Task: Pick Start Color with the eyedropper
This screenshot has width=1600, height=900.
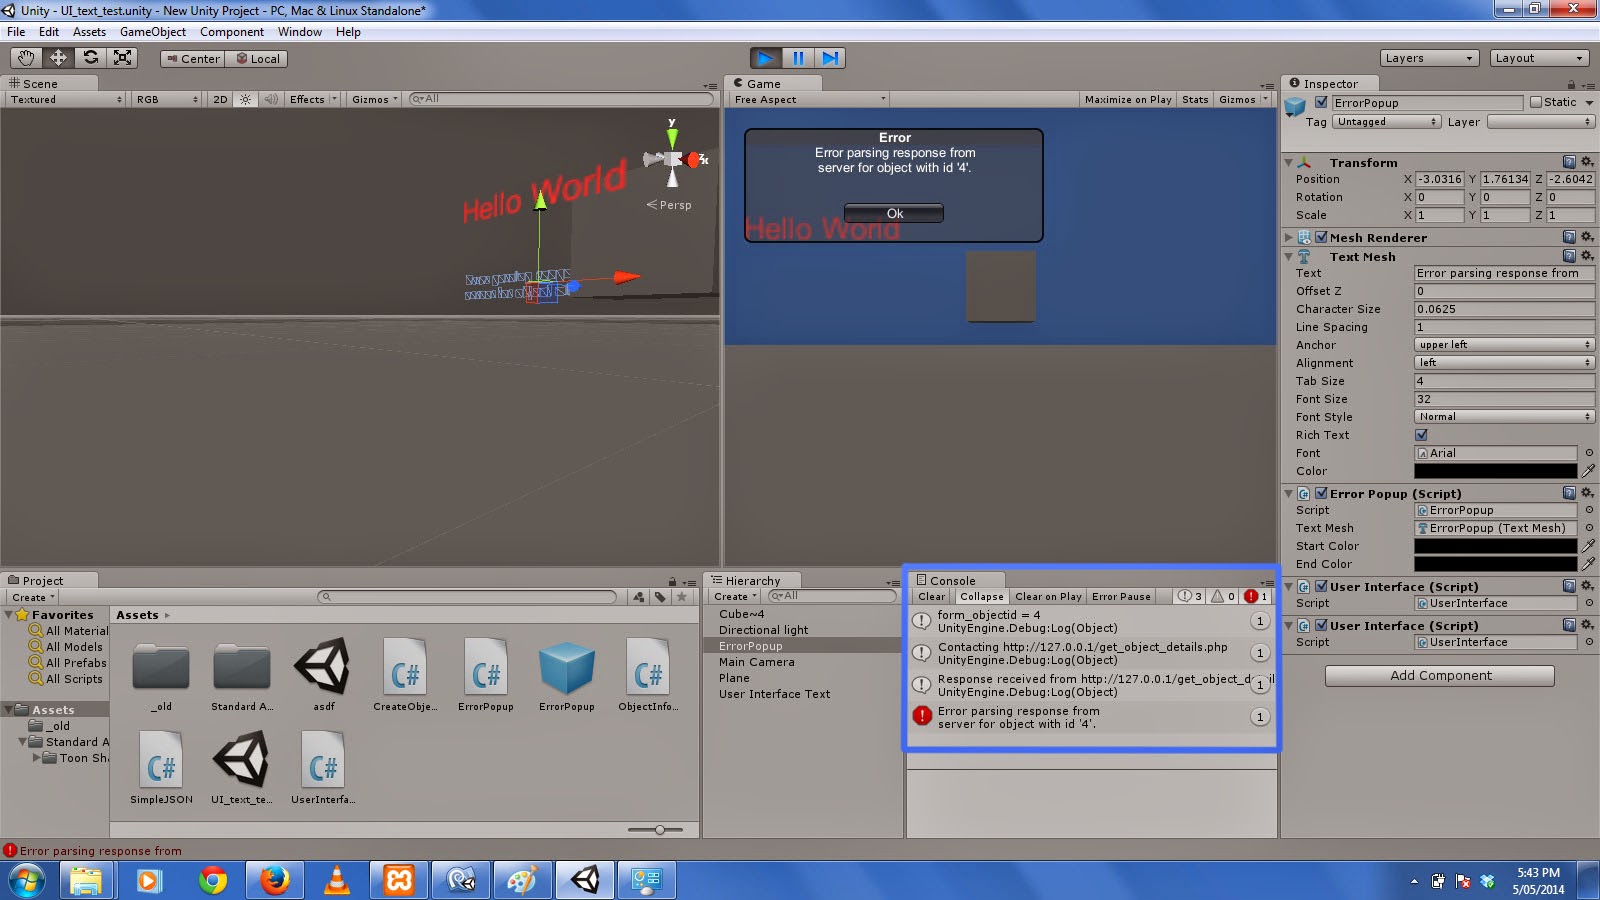Action: pos(1588,546)
